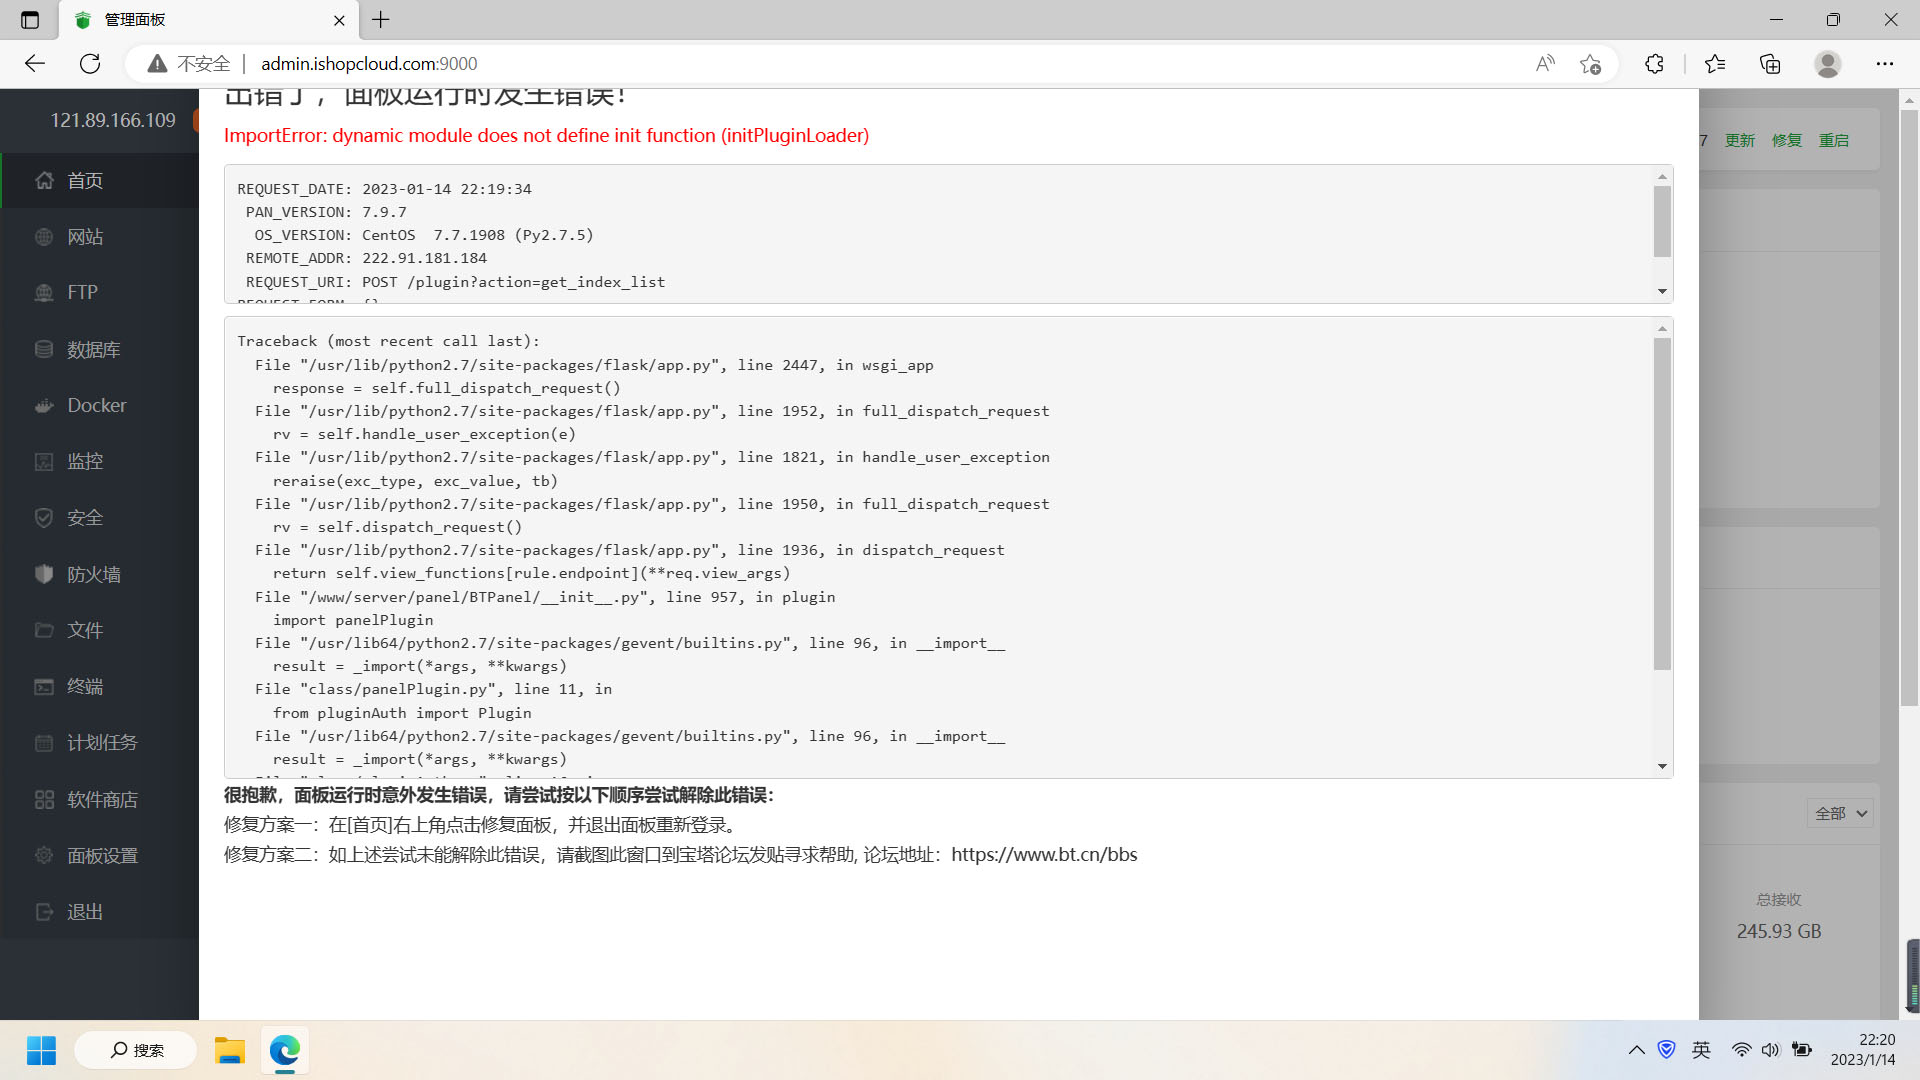This screenshot has height=1080, width=1920.
Task: Open a new tab with plus button
Action: pos(381,19)
